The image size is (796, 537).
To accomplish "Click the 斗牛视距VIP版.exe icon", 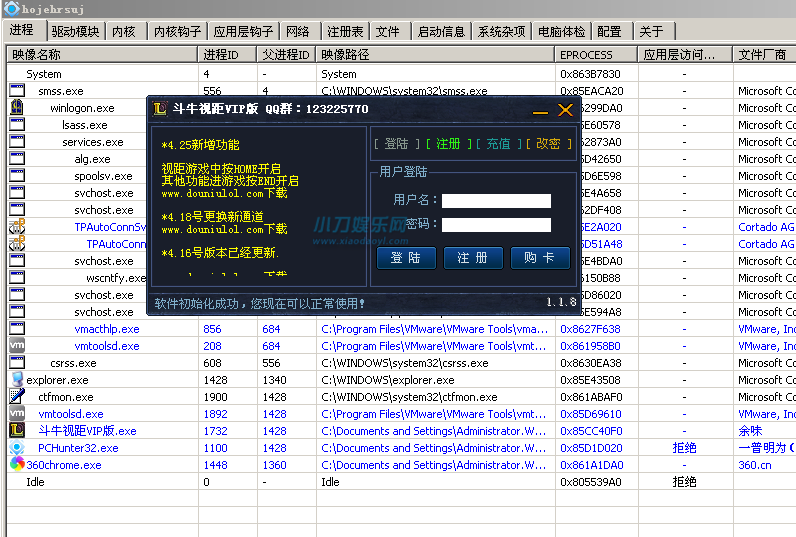I will [x=17, y=430].
